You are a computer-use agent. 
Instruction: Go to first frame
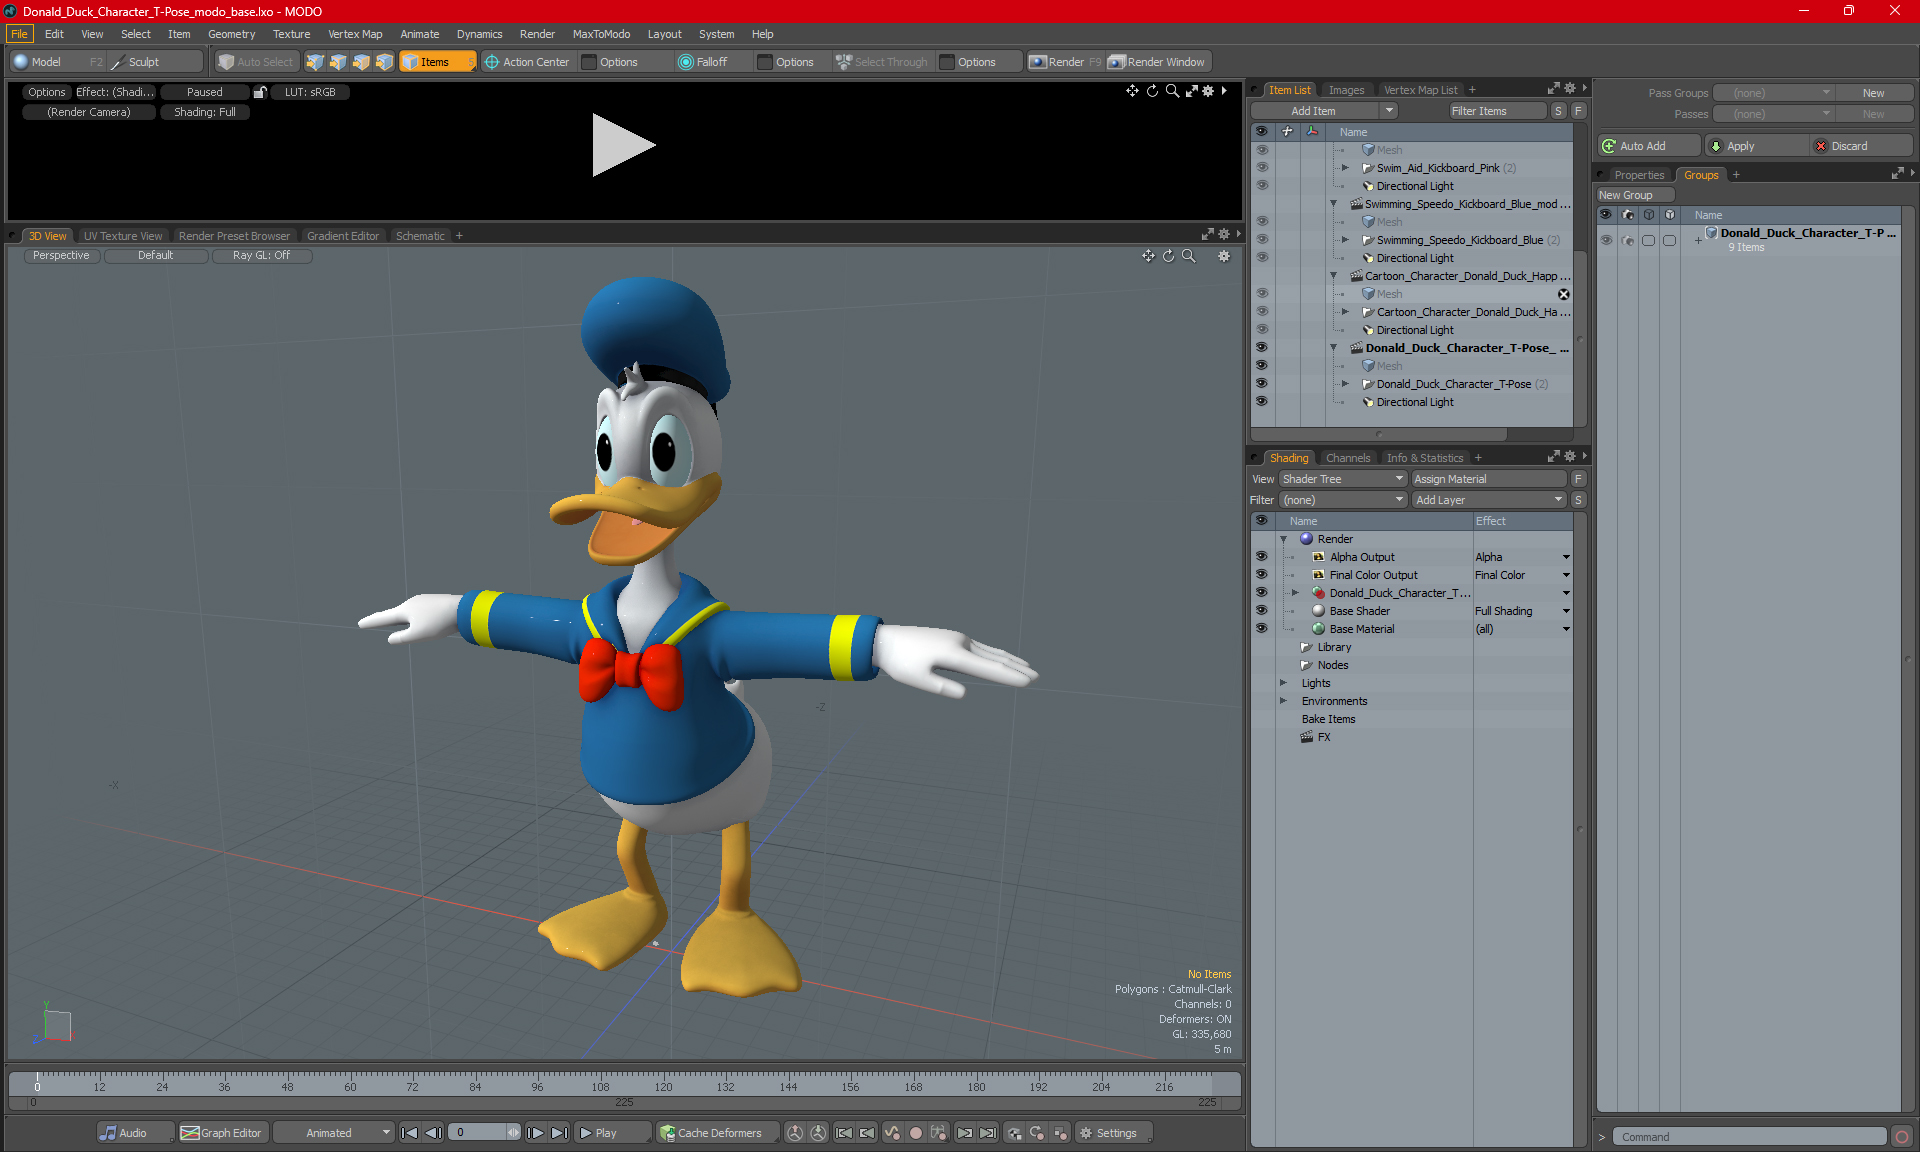point(409,1133)
